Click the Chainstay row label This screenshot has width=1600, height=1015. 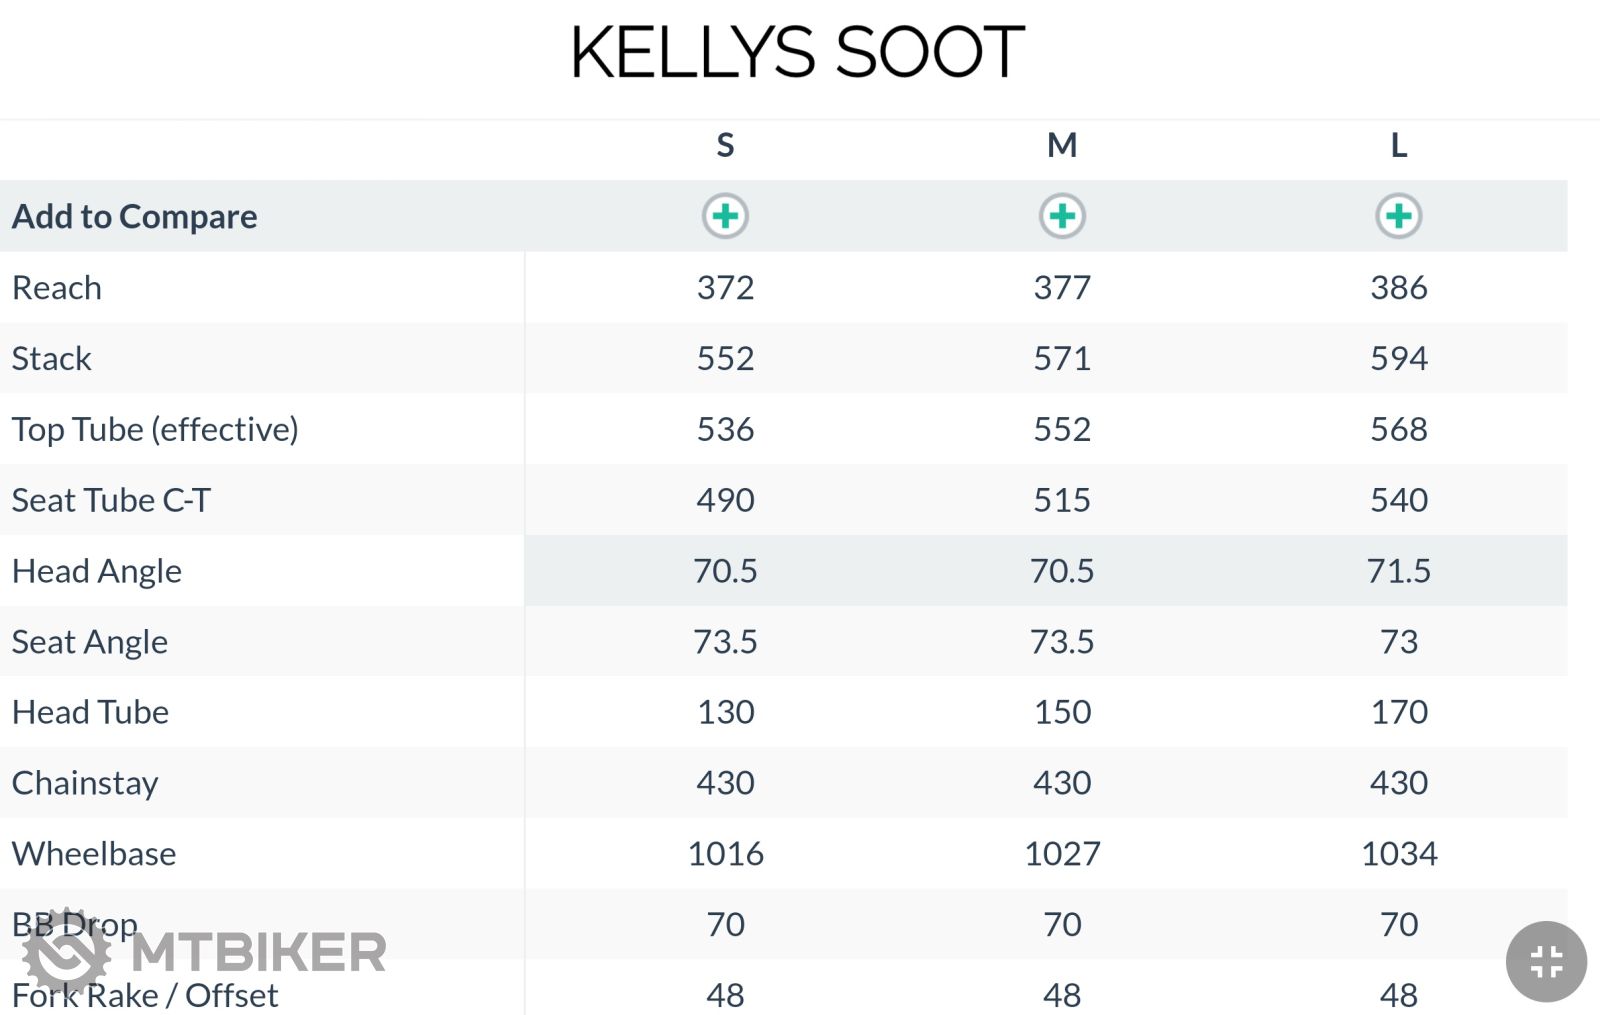(85, 783)
